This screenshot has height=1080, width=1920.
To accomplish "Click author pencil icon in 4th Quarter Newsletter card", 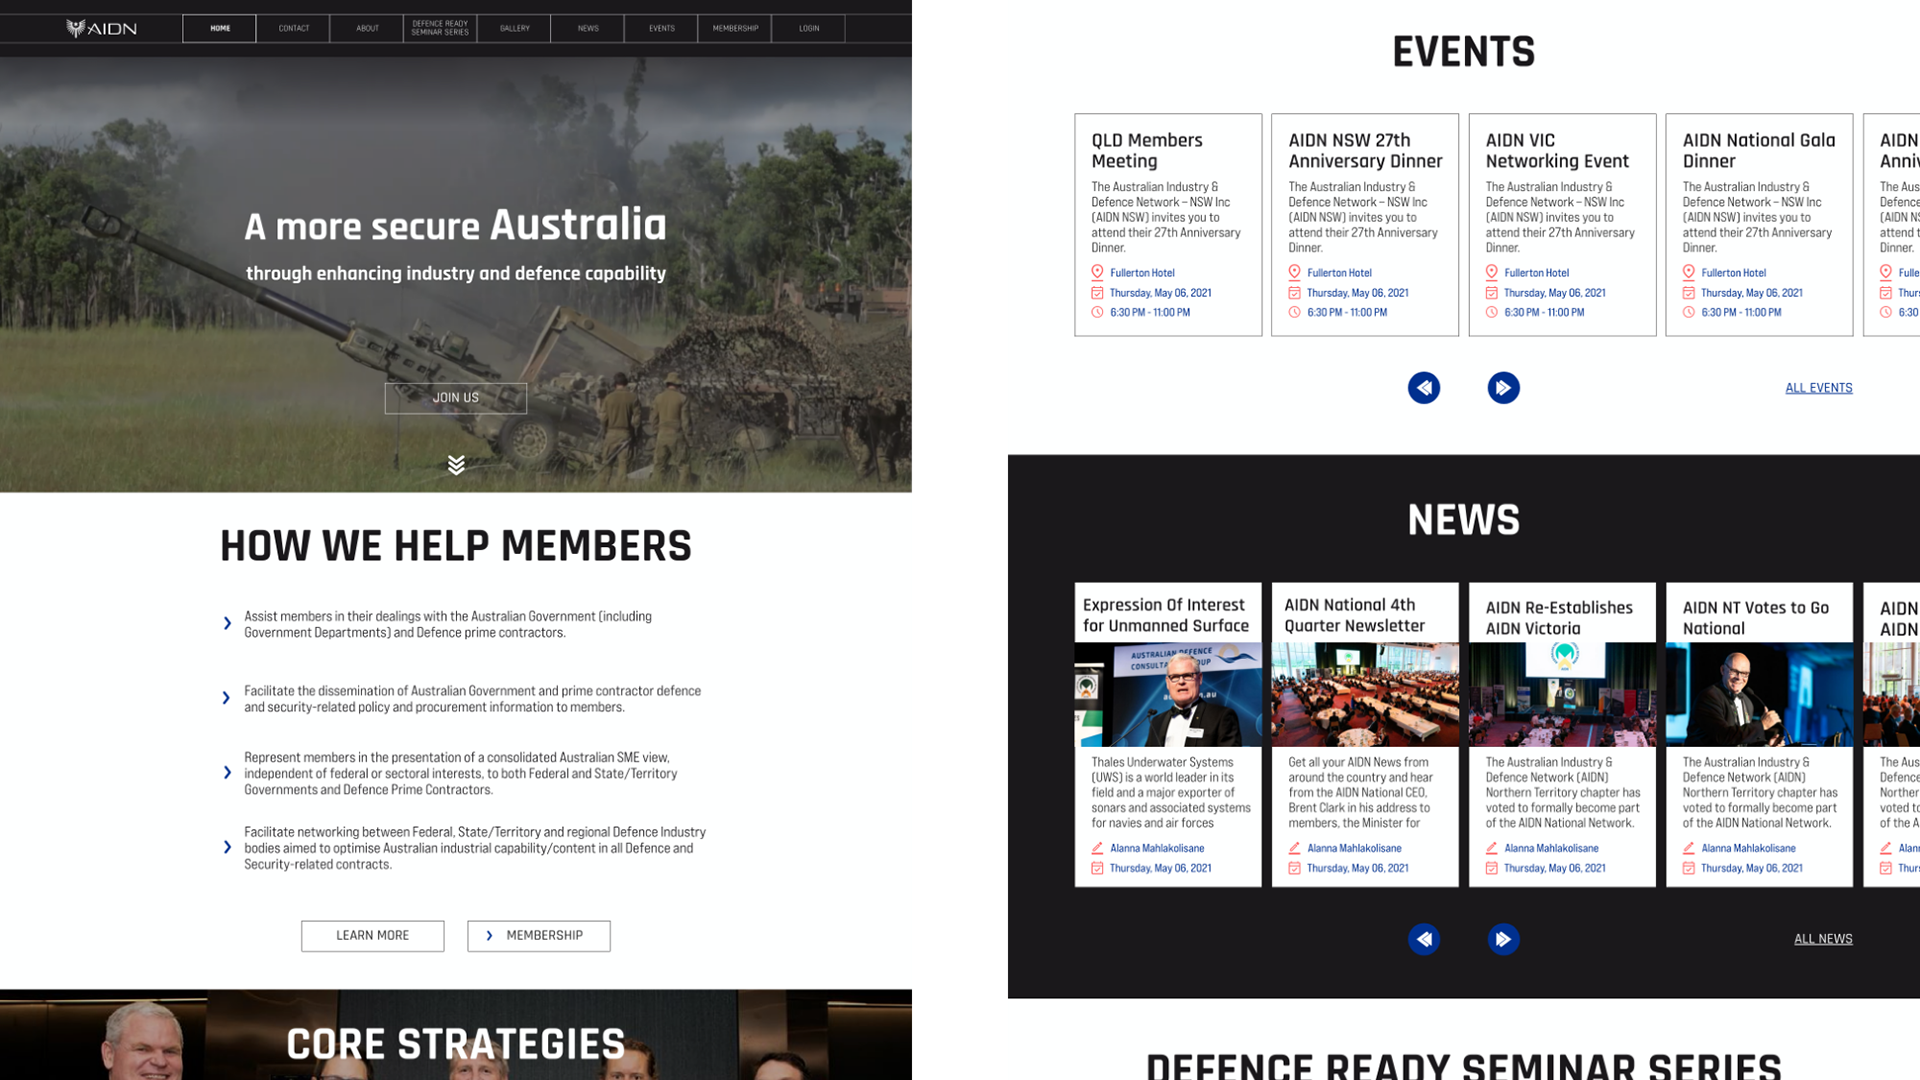I will pos(1294,848).
